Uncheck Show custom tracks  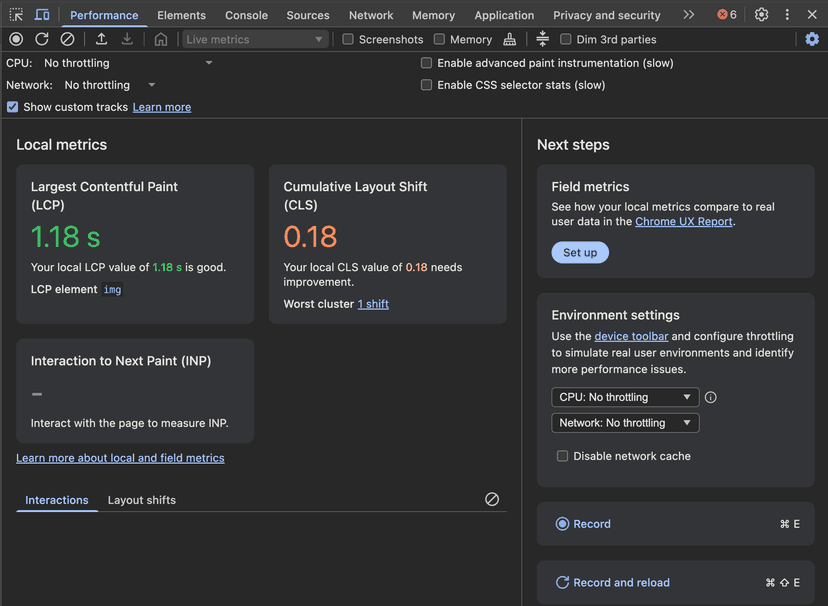coord(12,107)
